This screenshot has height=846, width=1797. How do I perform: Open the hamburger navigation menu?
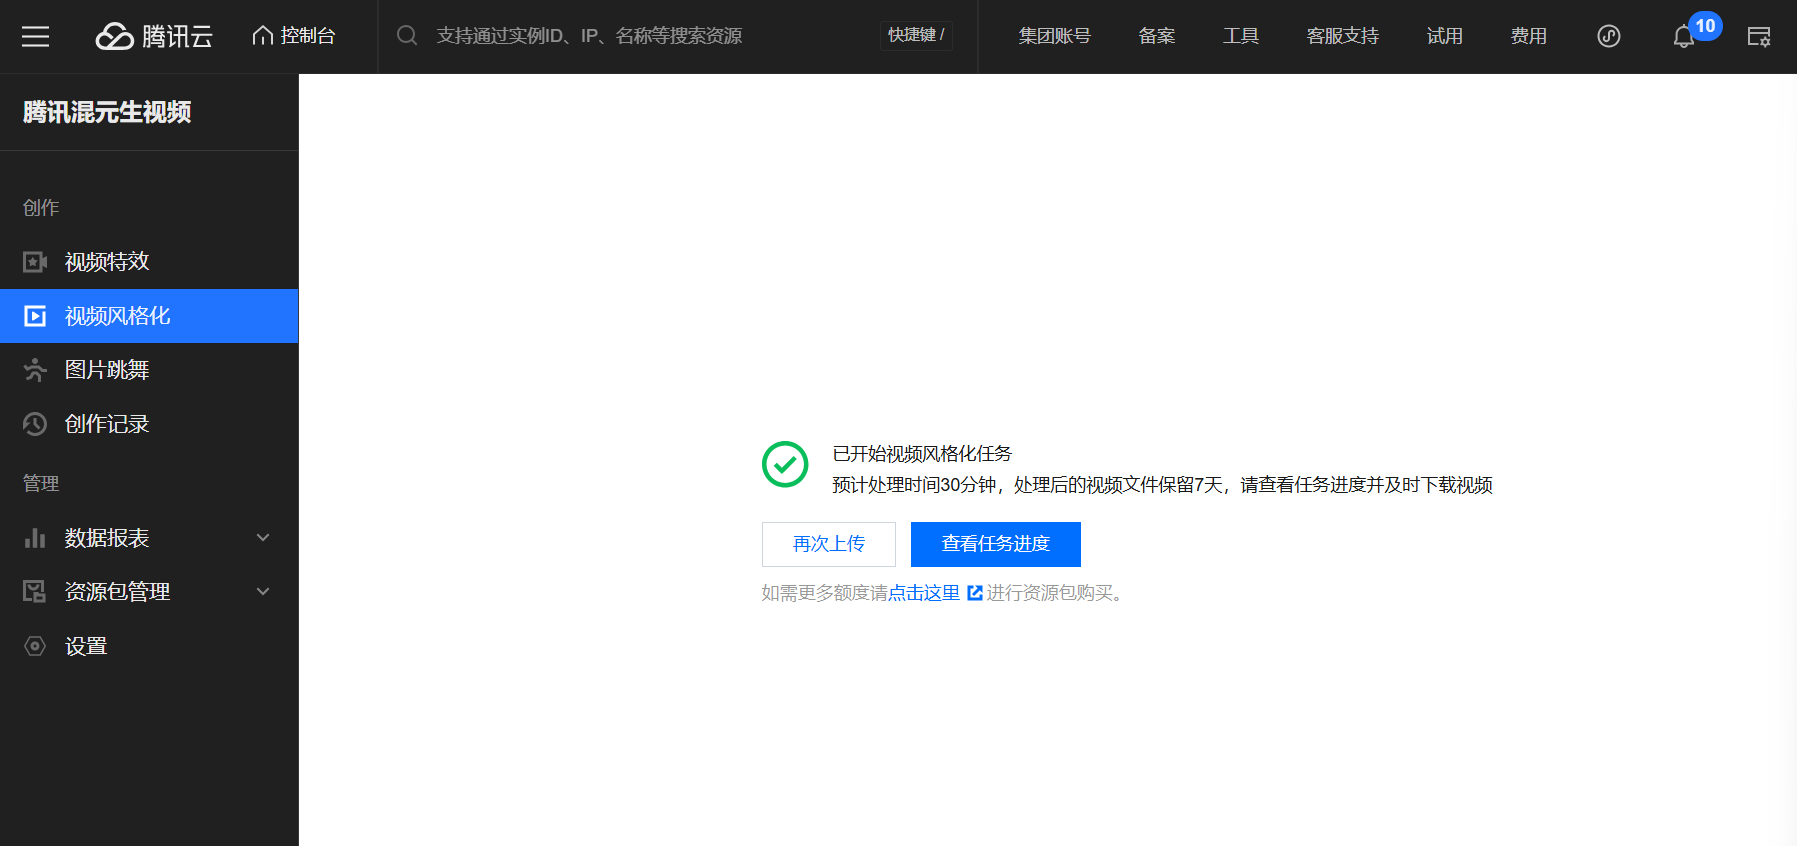pos(35,37)
